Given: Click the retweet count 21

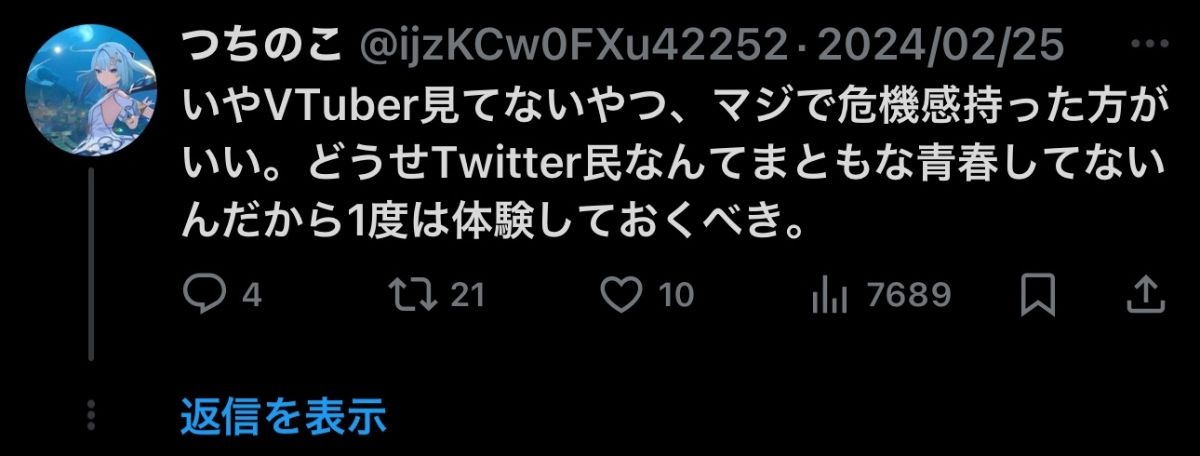Looking at the screenshot, I should [x=467, y=295].
